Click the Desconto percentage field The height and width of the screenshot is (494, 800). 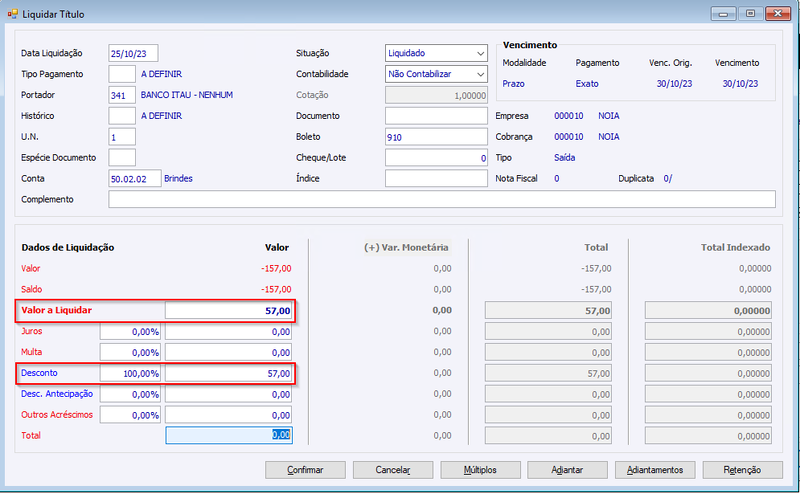pos(130,374)
